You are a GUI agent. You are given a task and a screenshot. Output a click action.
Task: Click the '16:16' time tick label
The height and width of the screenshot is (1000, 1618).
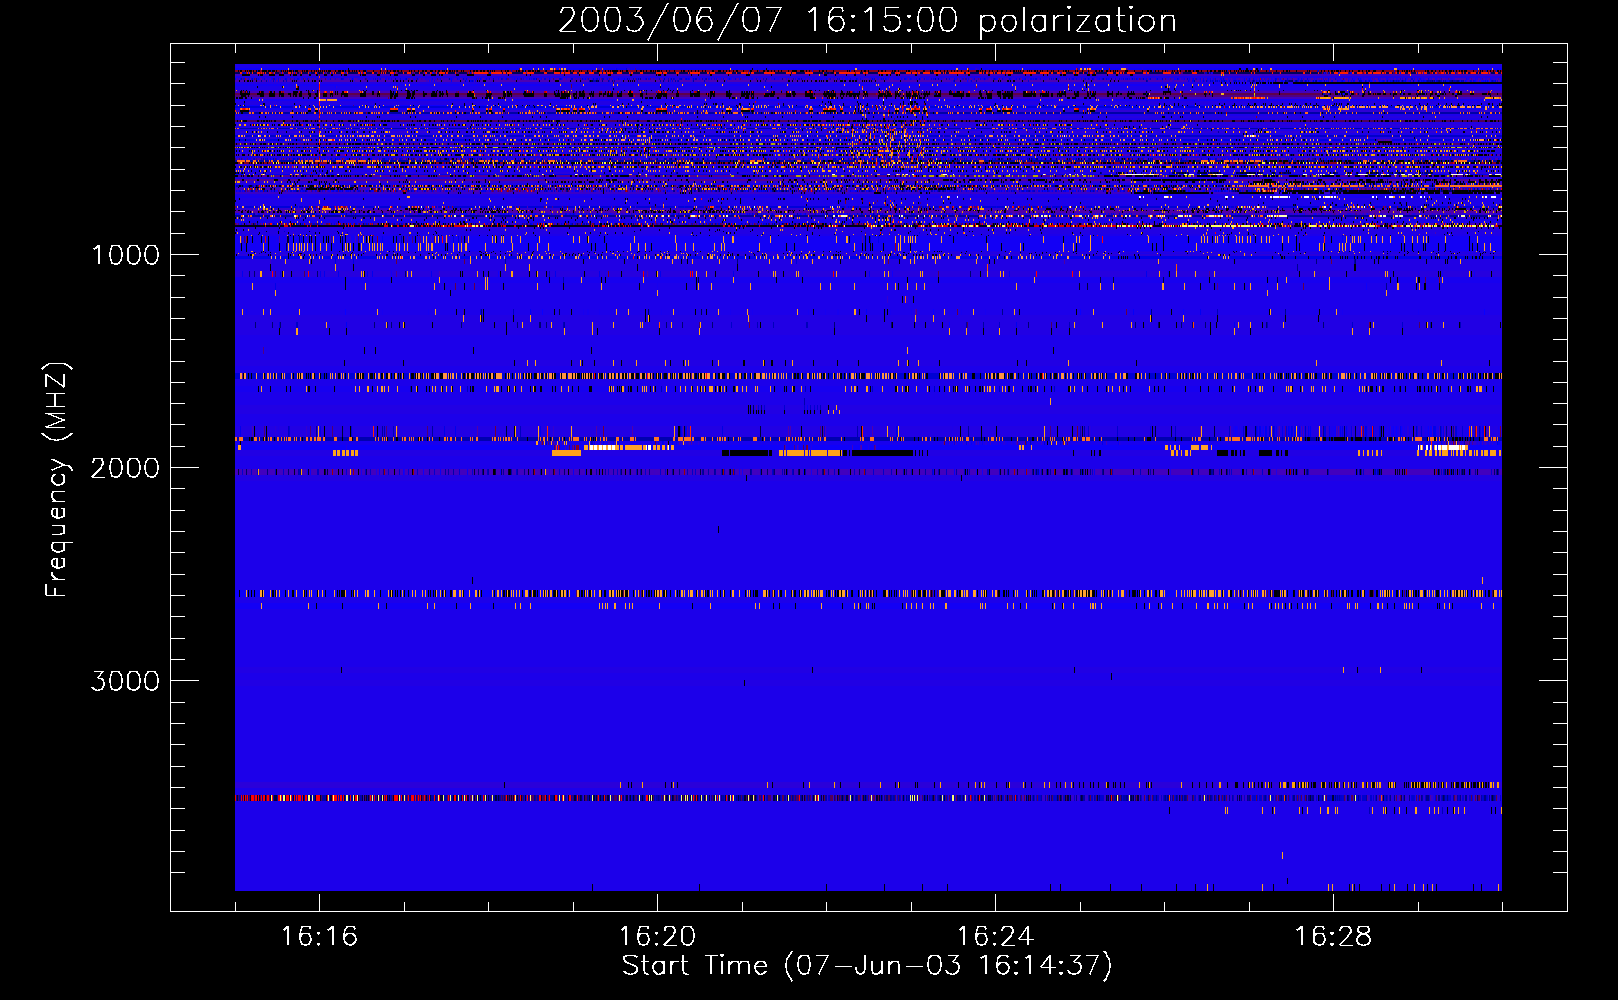319,936
